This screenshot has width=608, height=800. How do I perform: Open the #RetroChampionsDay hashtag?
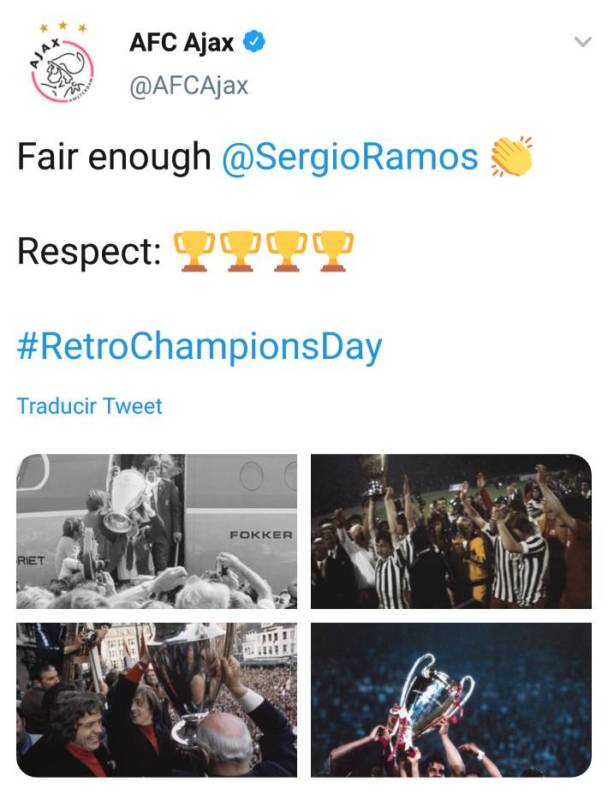[200, 346]
